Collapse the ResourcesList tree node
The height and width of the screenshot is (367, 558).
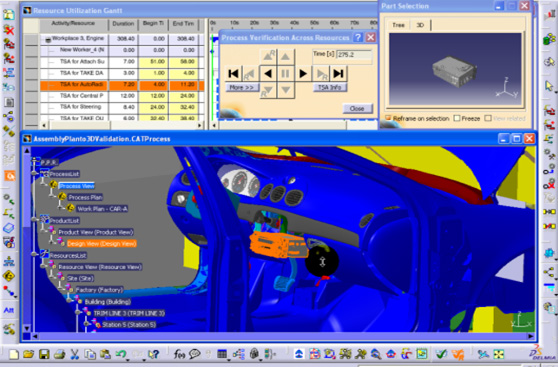pyautogui.click(x=35, y=254)
